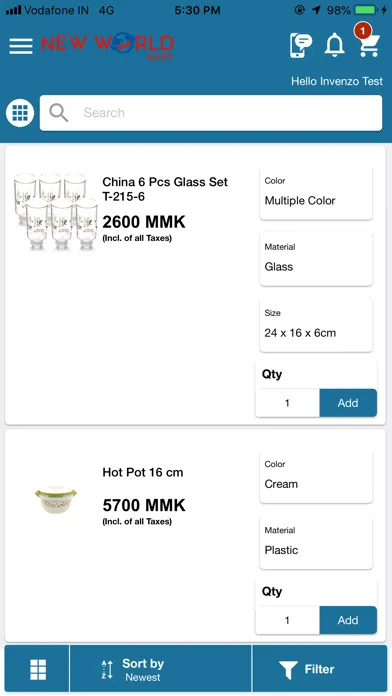392x696 pixels.
Task: Open the notifications bell
Action: tap(334, 45)
